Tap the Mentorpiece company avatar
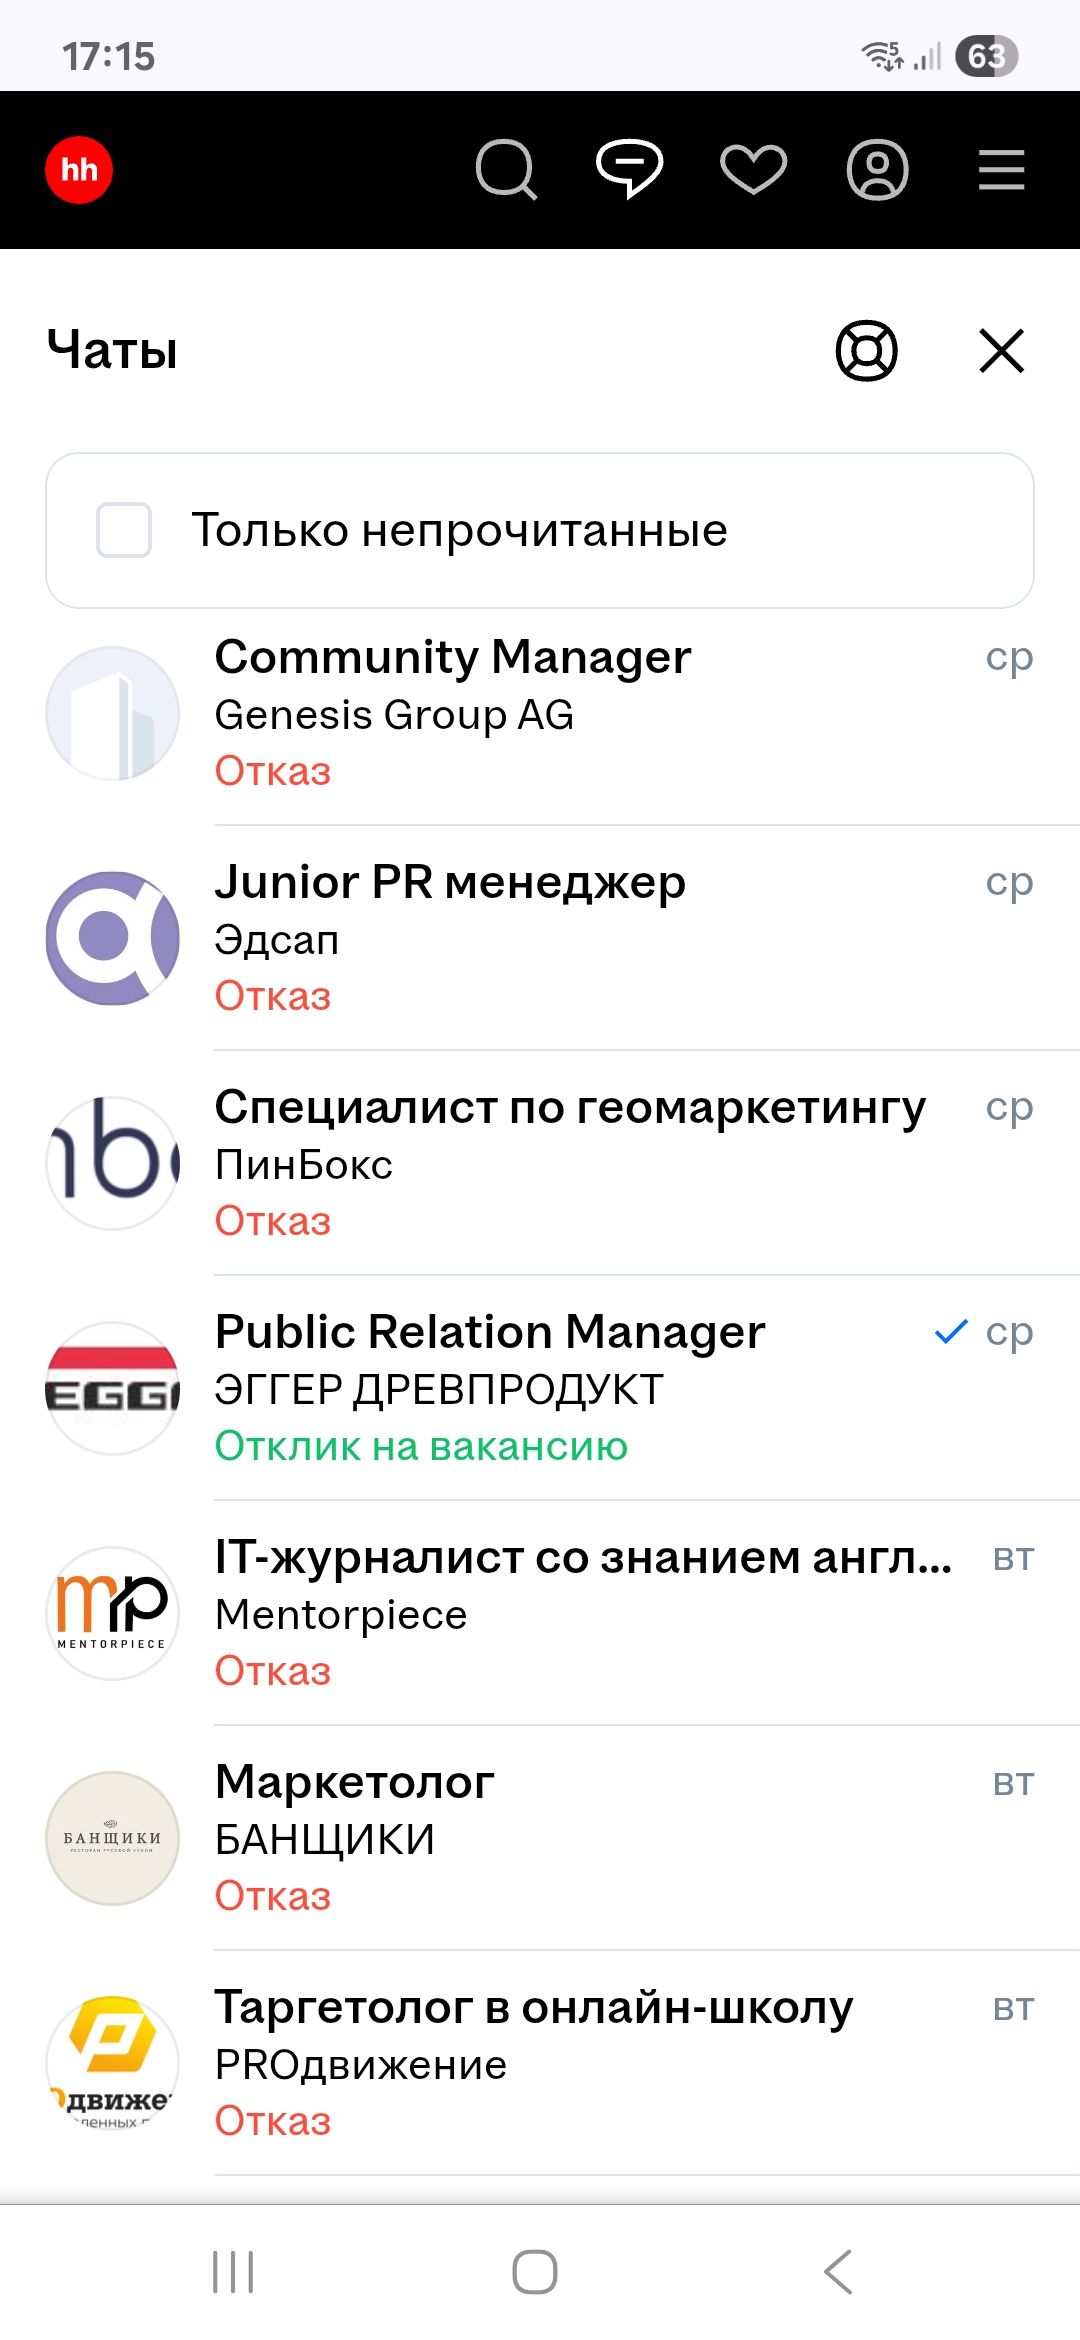Screen dimensions: 1080x2340 pos(113,1613)
